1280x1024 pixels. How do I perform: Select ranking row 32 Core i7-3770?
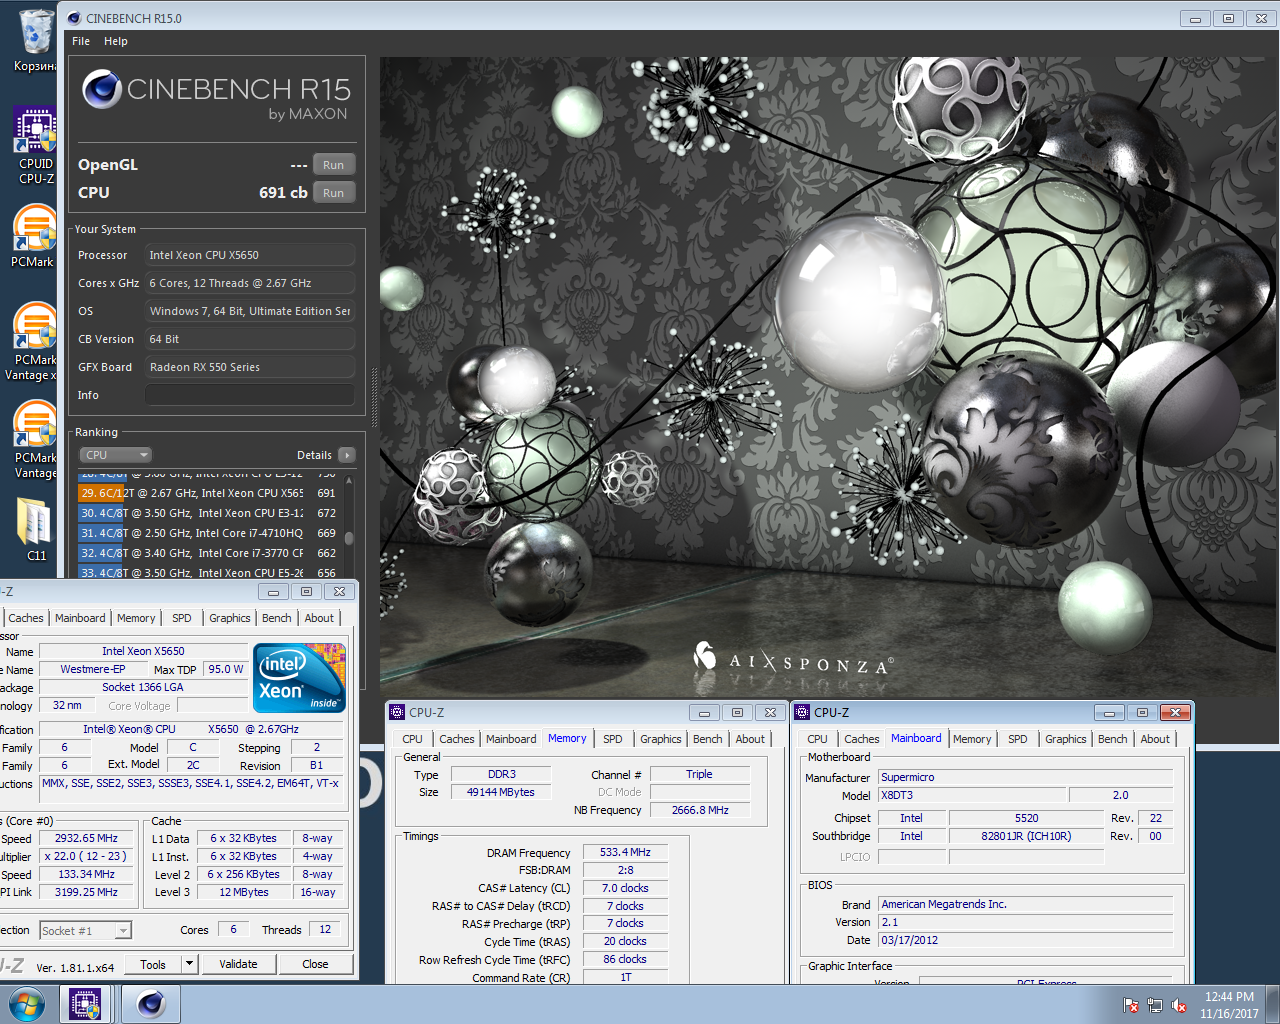210,553
